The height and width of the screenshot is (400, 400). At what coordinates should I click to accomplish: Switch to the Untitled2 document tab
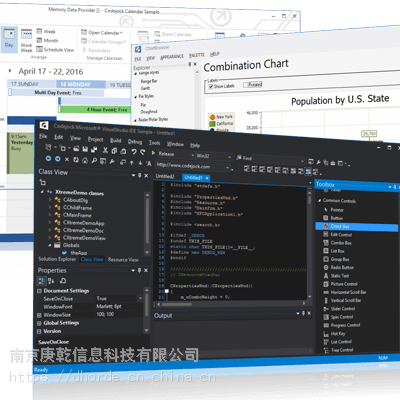tap(165, 176)
